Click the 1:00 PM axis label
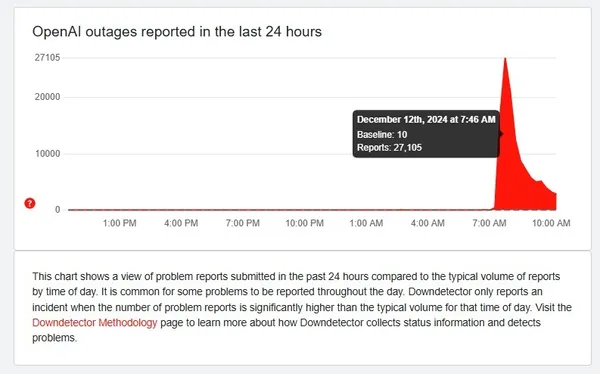This screenshot has height=374, width=600. (119, 223)
